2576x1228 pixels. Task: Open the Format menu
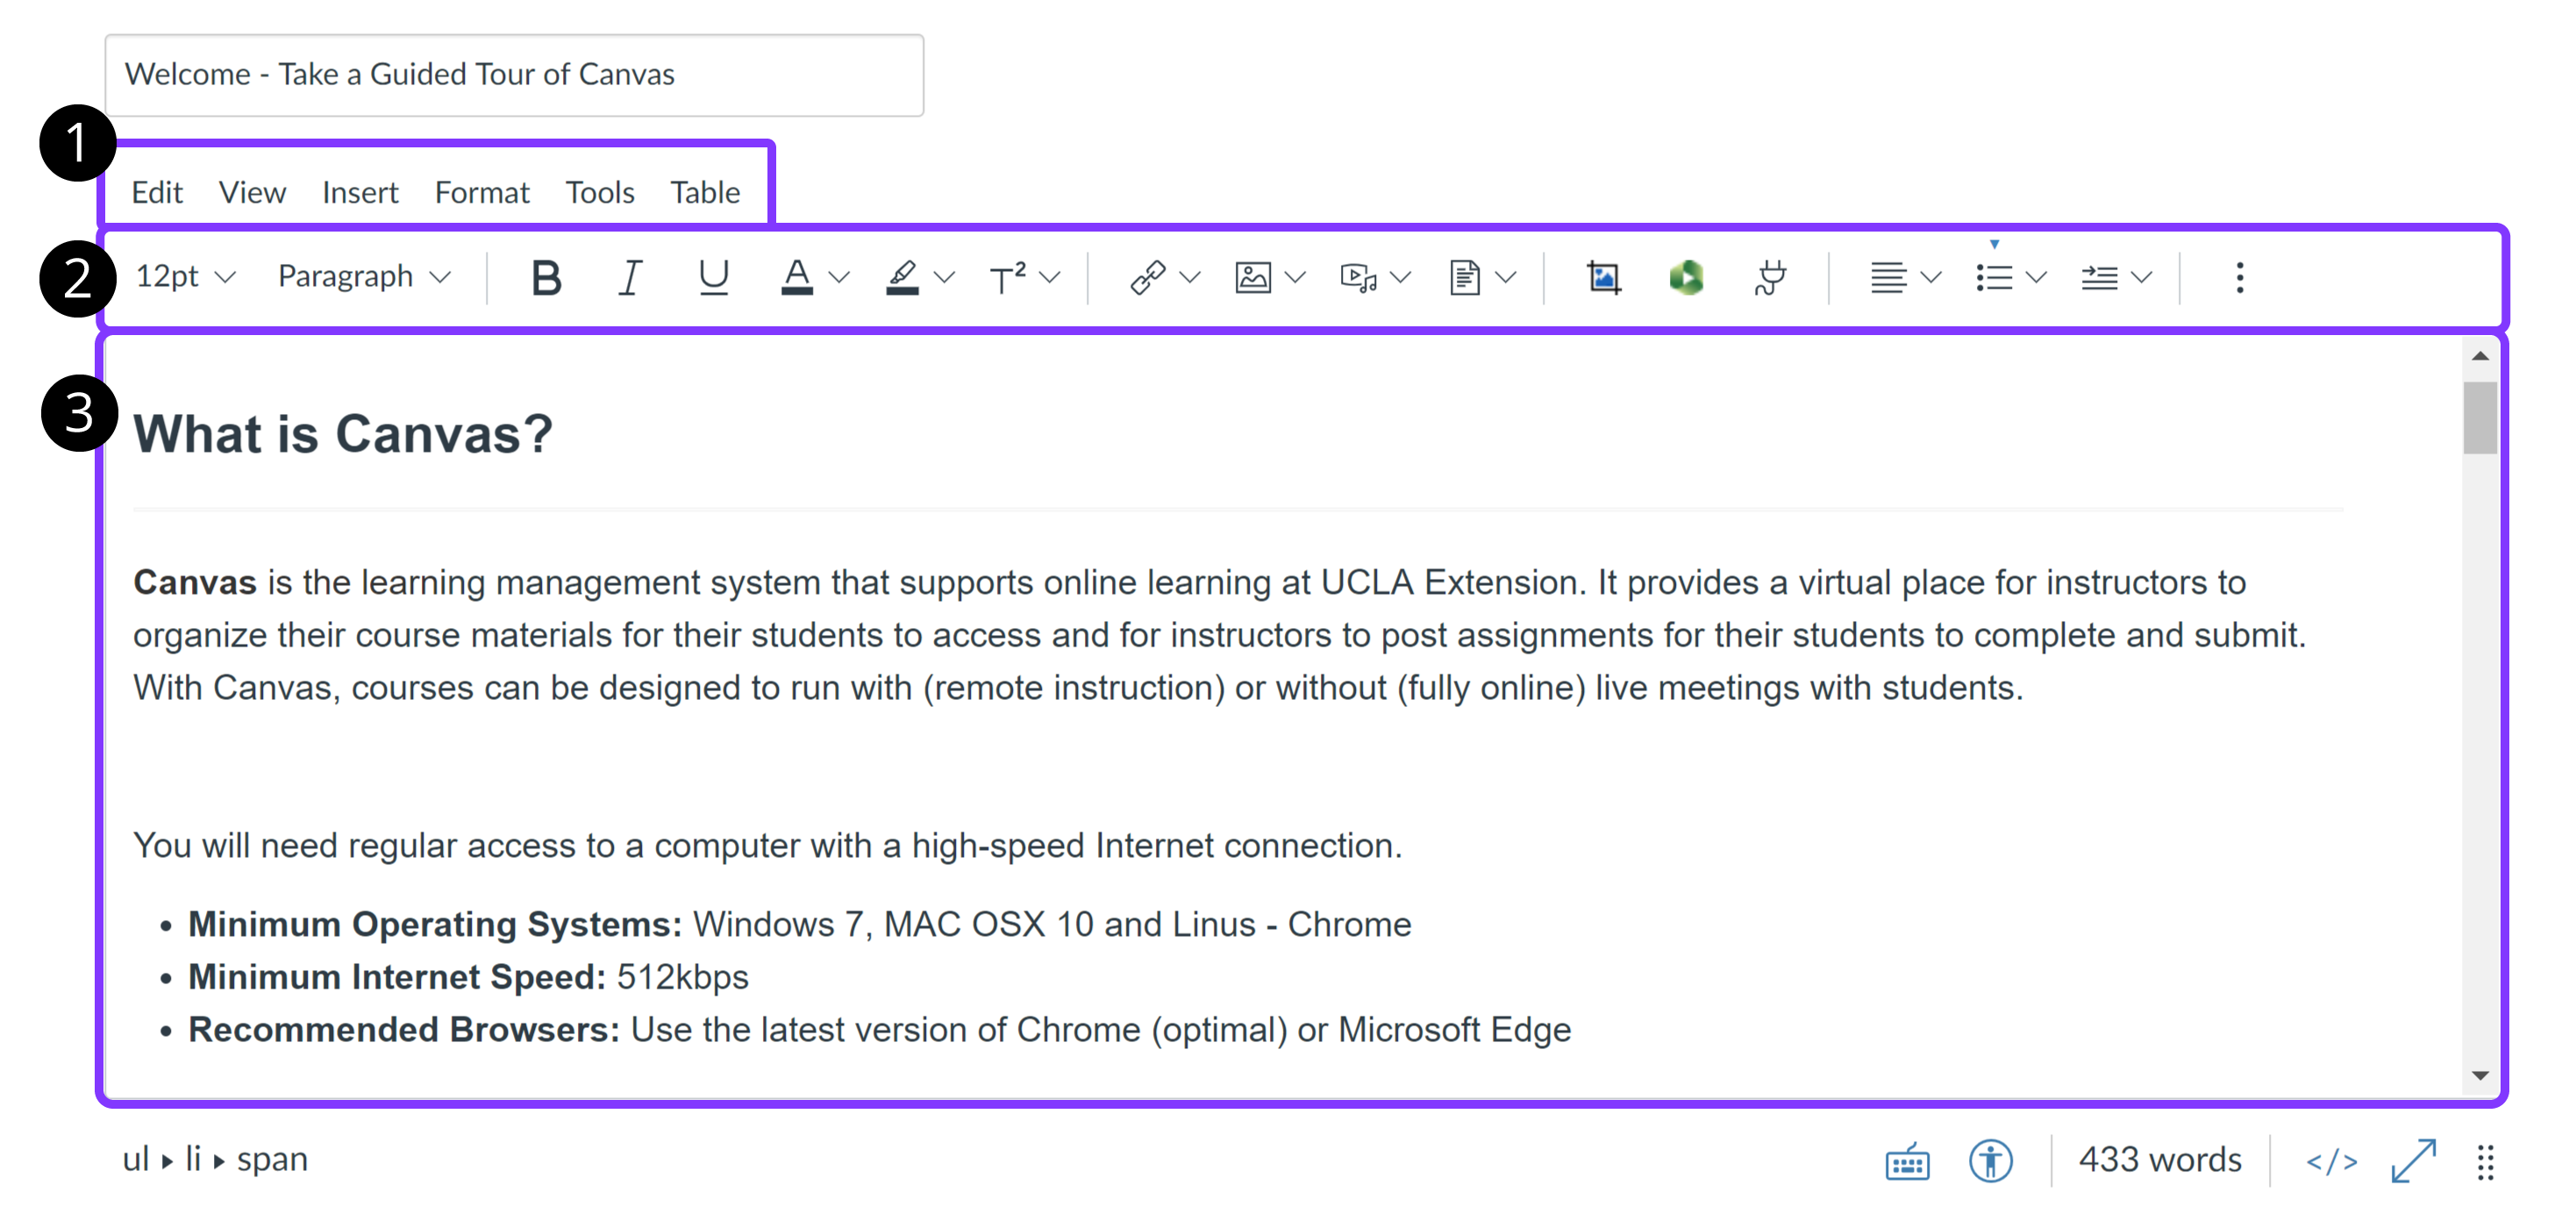482,192
